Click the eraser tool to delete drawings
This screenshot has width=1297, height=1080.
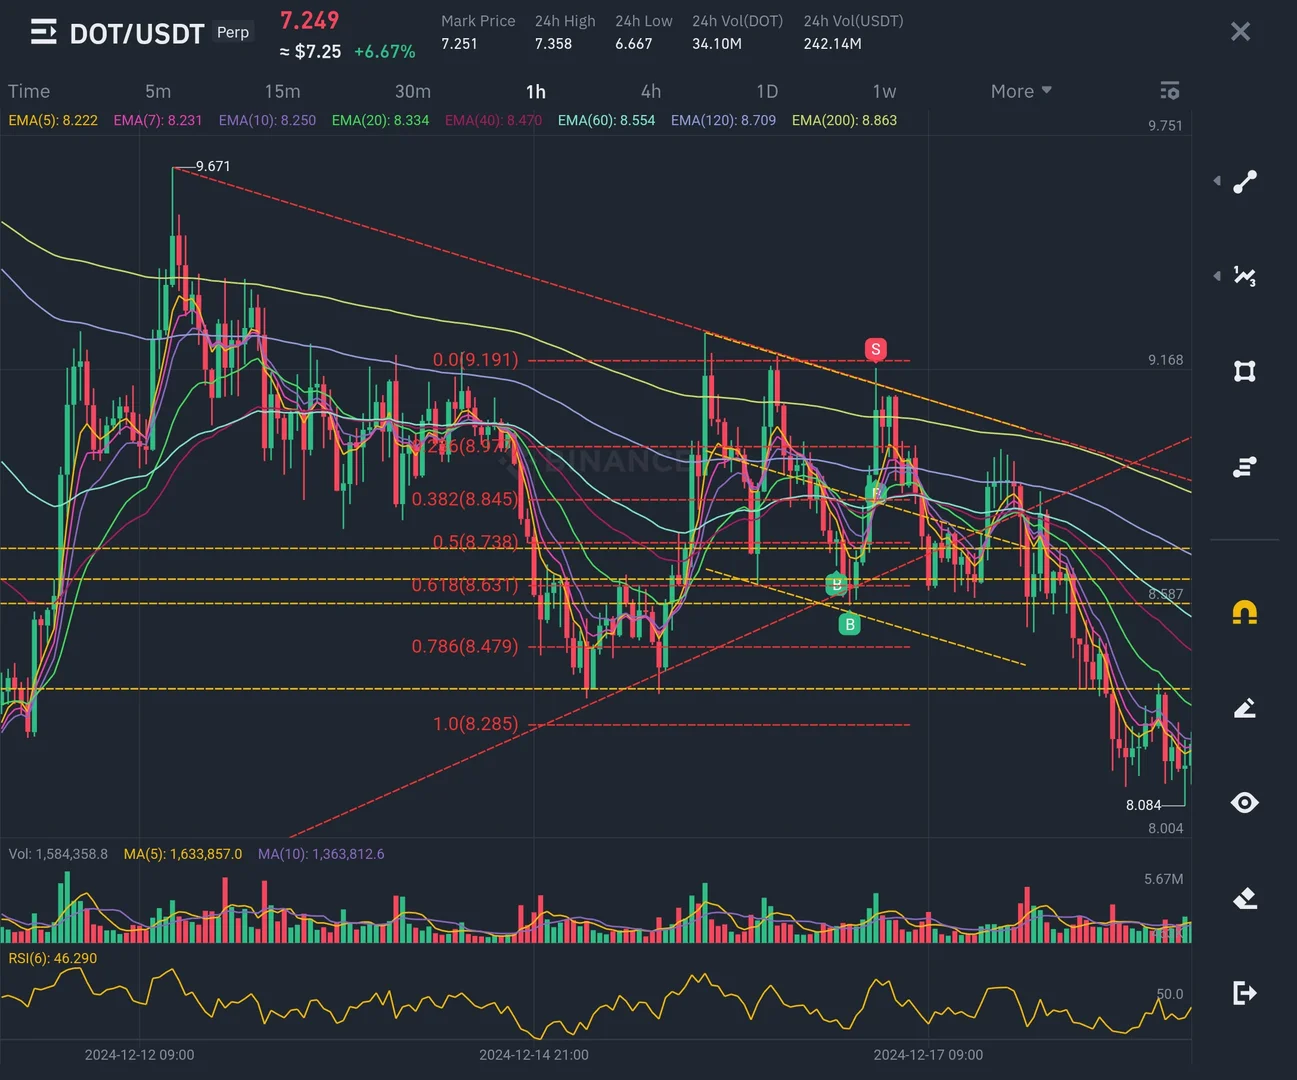[x=1245, y=898]
